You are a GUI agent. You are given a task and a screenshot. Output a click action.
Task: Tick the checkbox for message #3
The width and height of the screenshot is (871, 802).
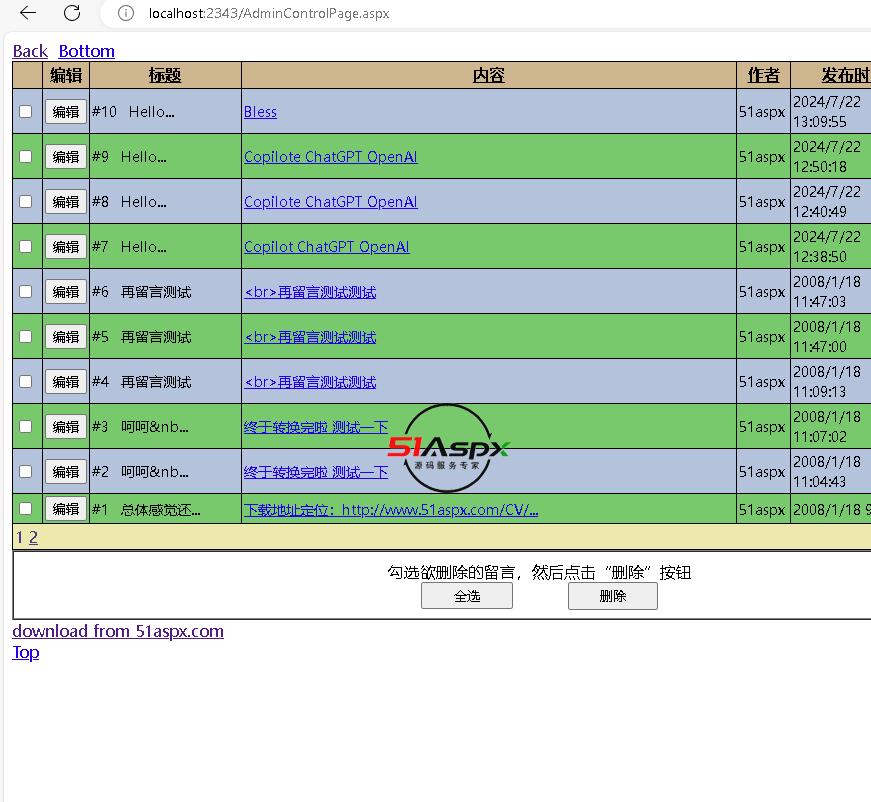coord(26,427)
